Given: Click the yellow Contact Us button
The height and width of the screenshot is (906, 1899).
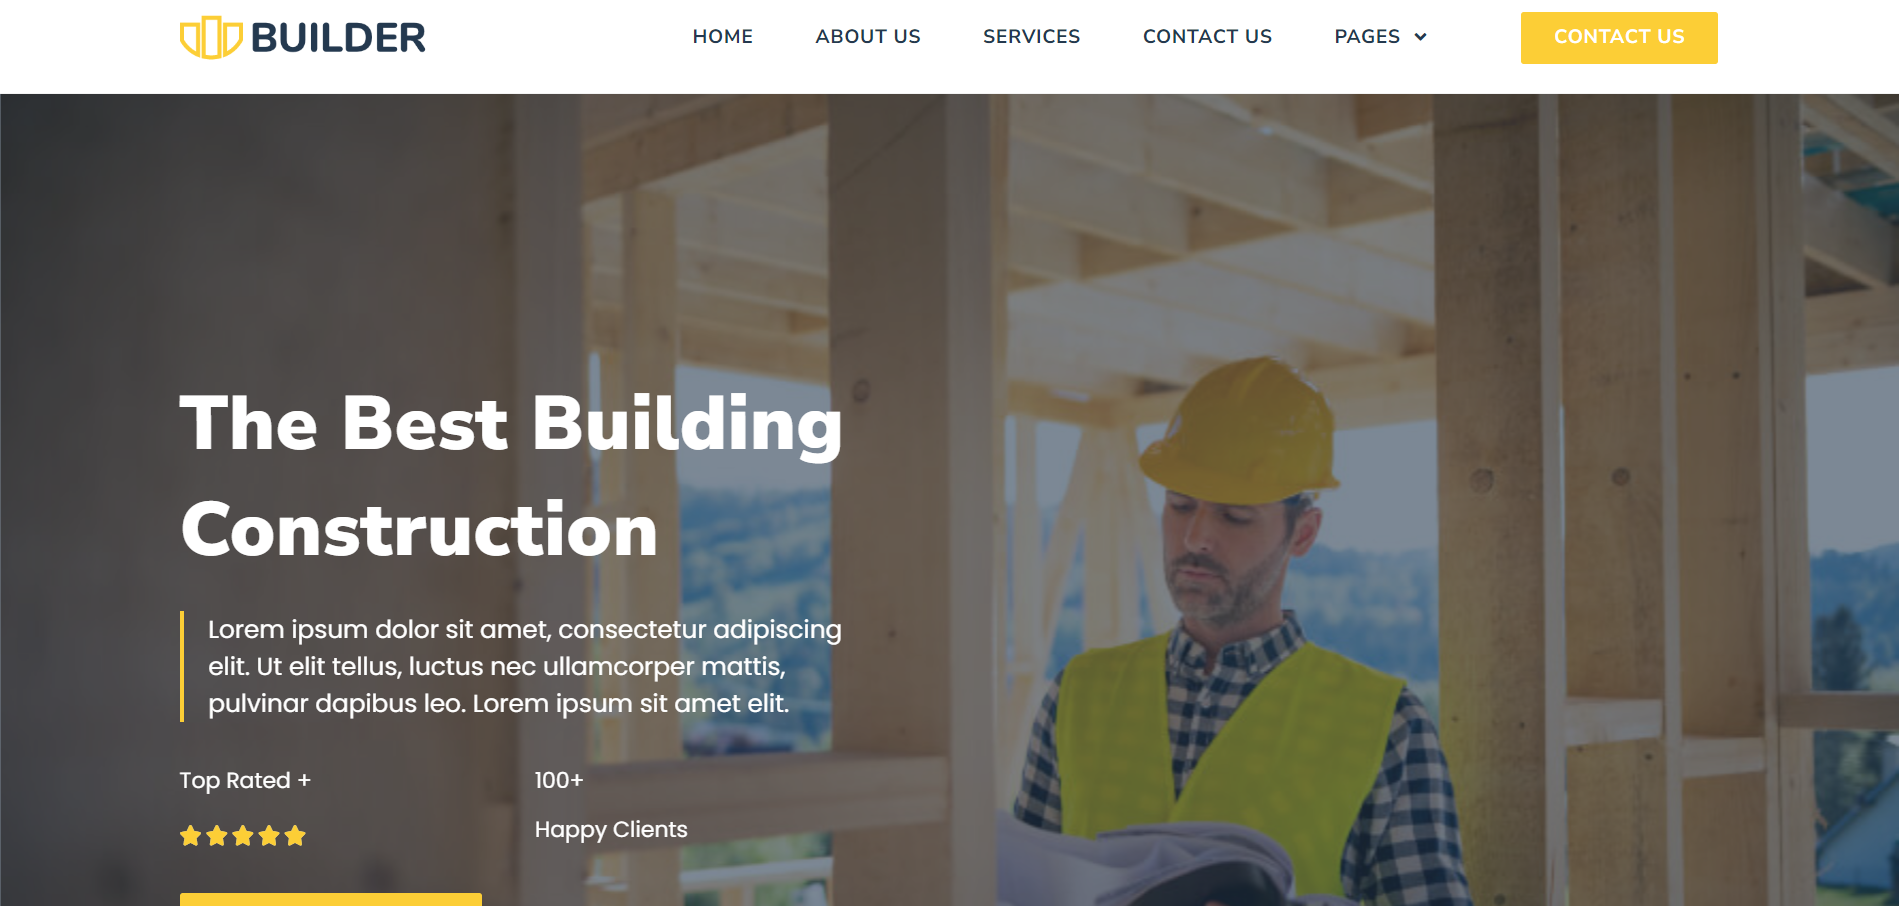Looking at the screenshot, I should pos(1619,38).
